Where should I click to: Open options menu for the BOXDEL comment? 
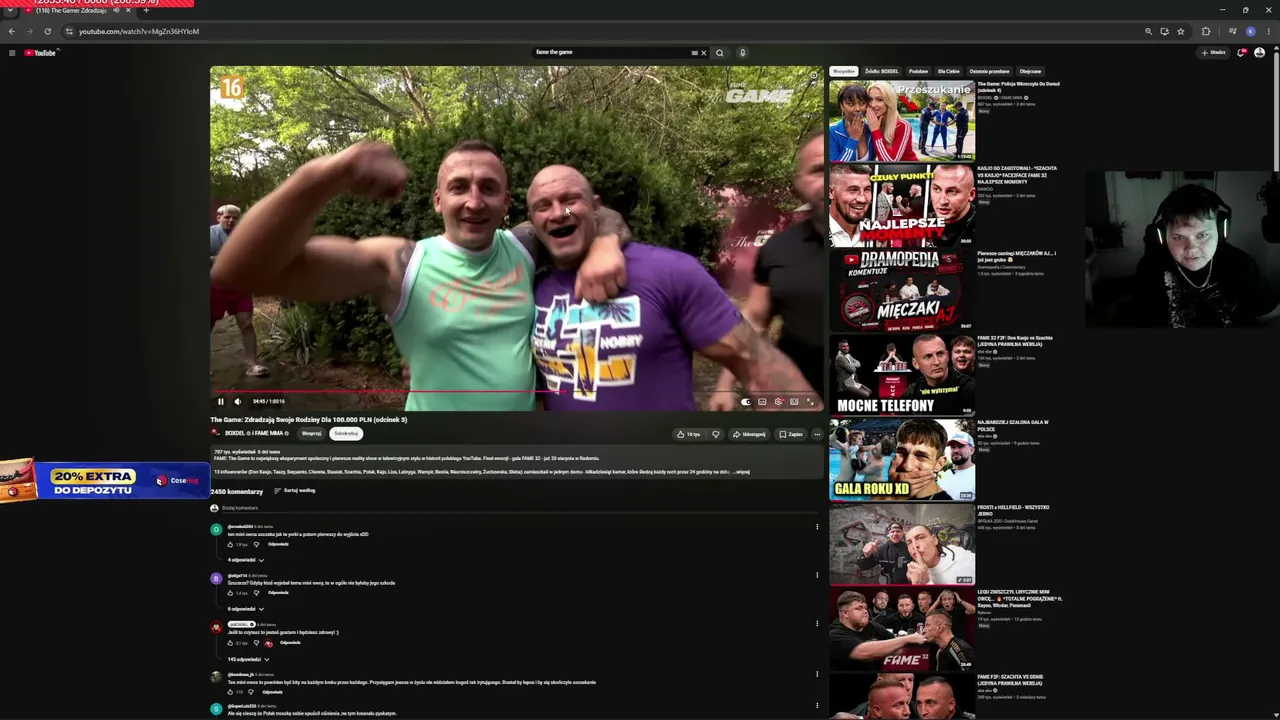(817, 624)
